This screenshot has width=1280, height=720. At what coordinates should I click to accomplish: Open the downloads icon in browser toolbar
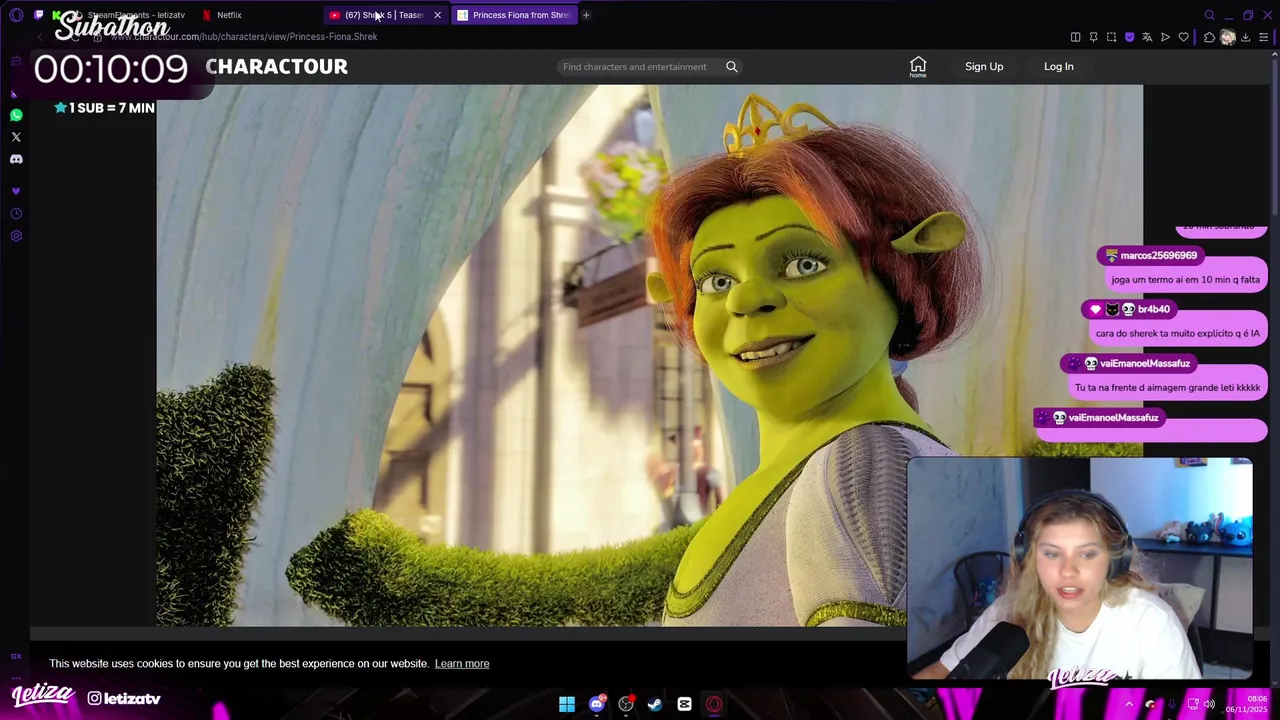pos(1245,37)
